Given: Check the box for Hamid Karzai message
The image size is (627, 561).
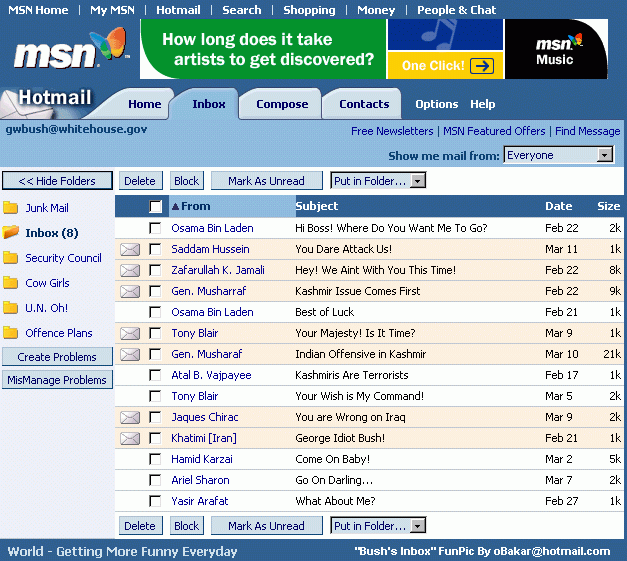Looking at the screenshot, I should coord(155,459).
